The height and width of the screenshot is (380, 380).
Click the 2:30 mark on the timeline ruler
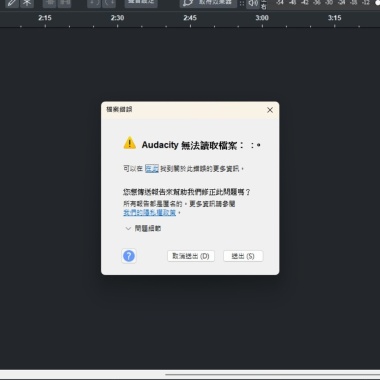tap(117, 18)
